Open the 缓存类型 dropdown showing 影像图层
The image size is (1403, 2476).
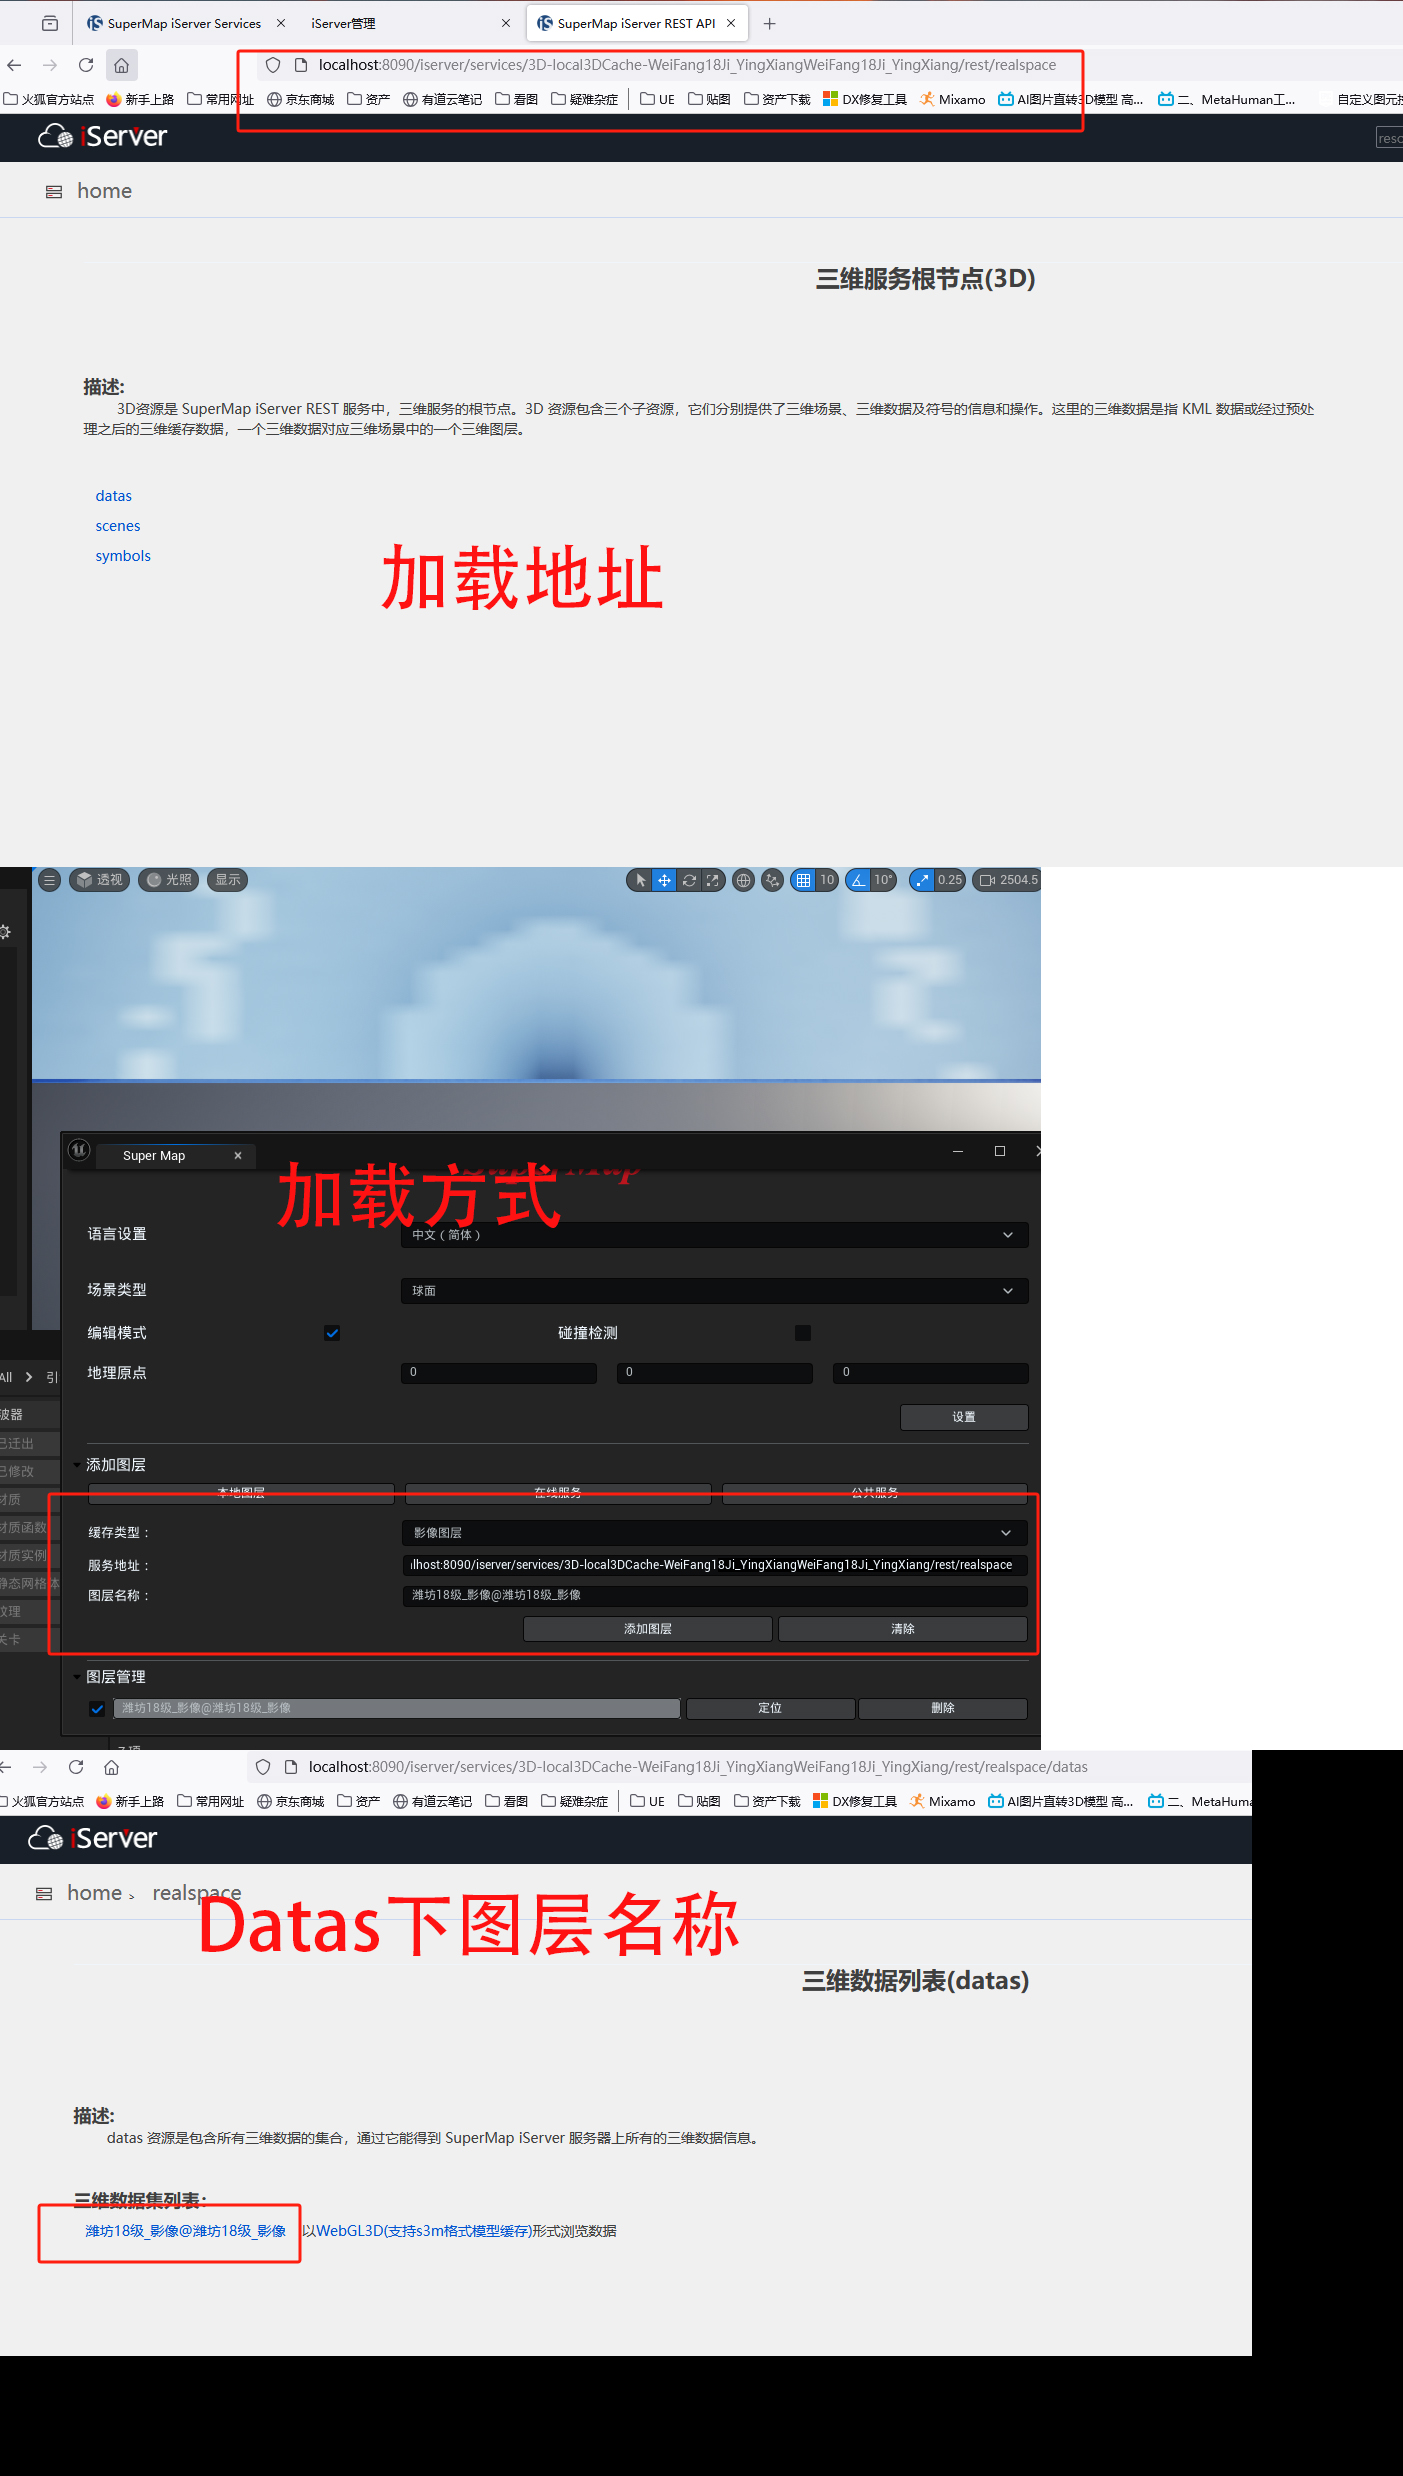pyautogui.click(x=714, y=1533)
